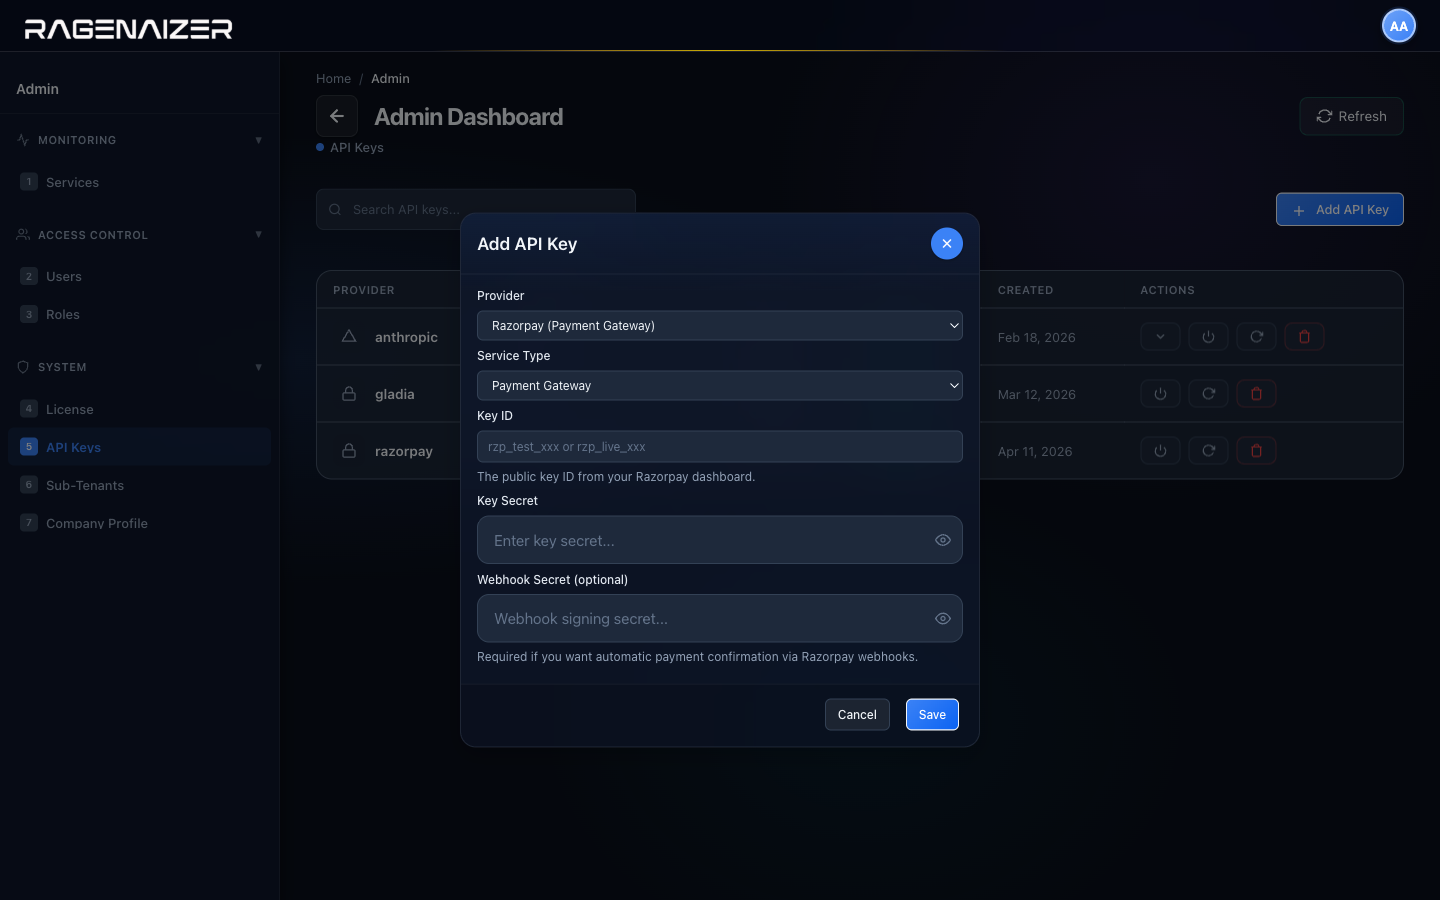Viewport: 1440px width, 900px height.
Task: Click the Admin Dashboard title
Action: [x=468, y=117]
